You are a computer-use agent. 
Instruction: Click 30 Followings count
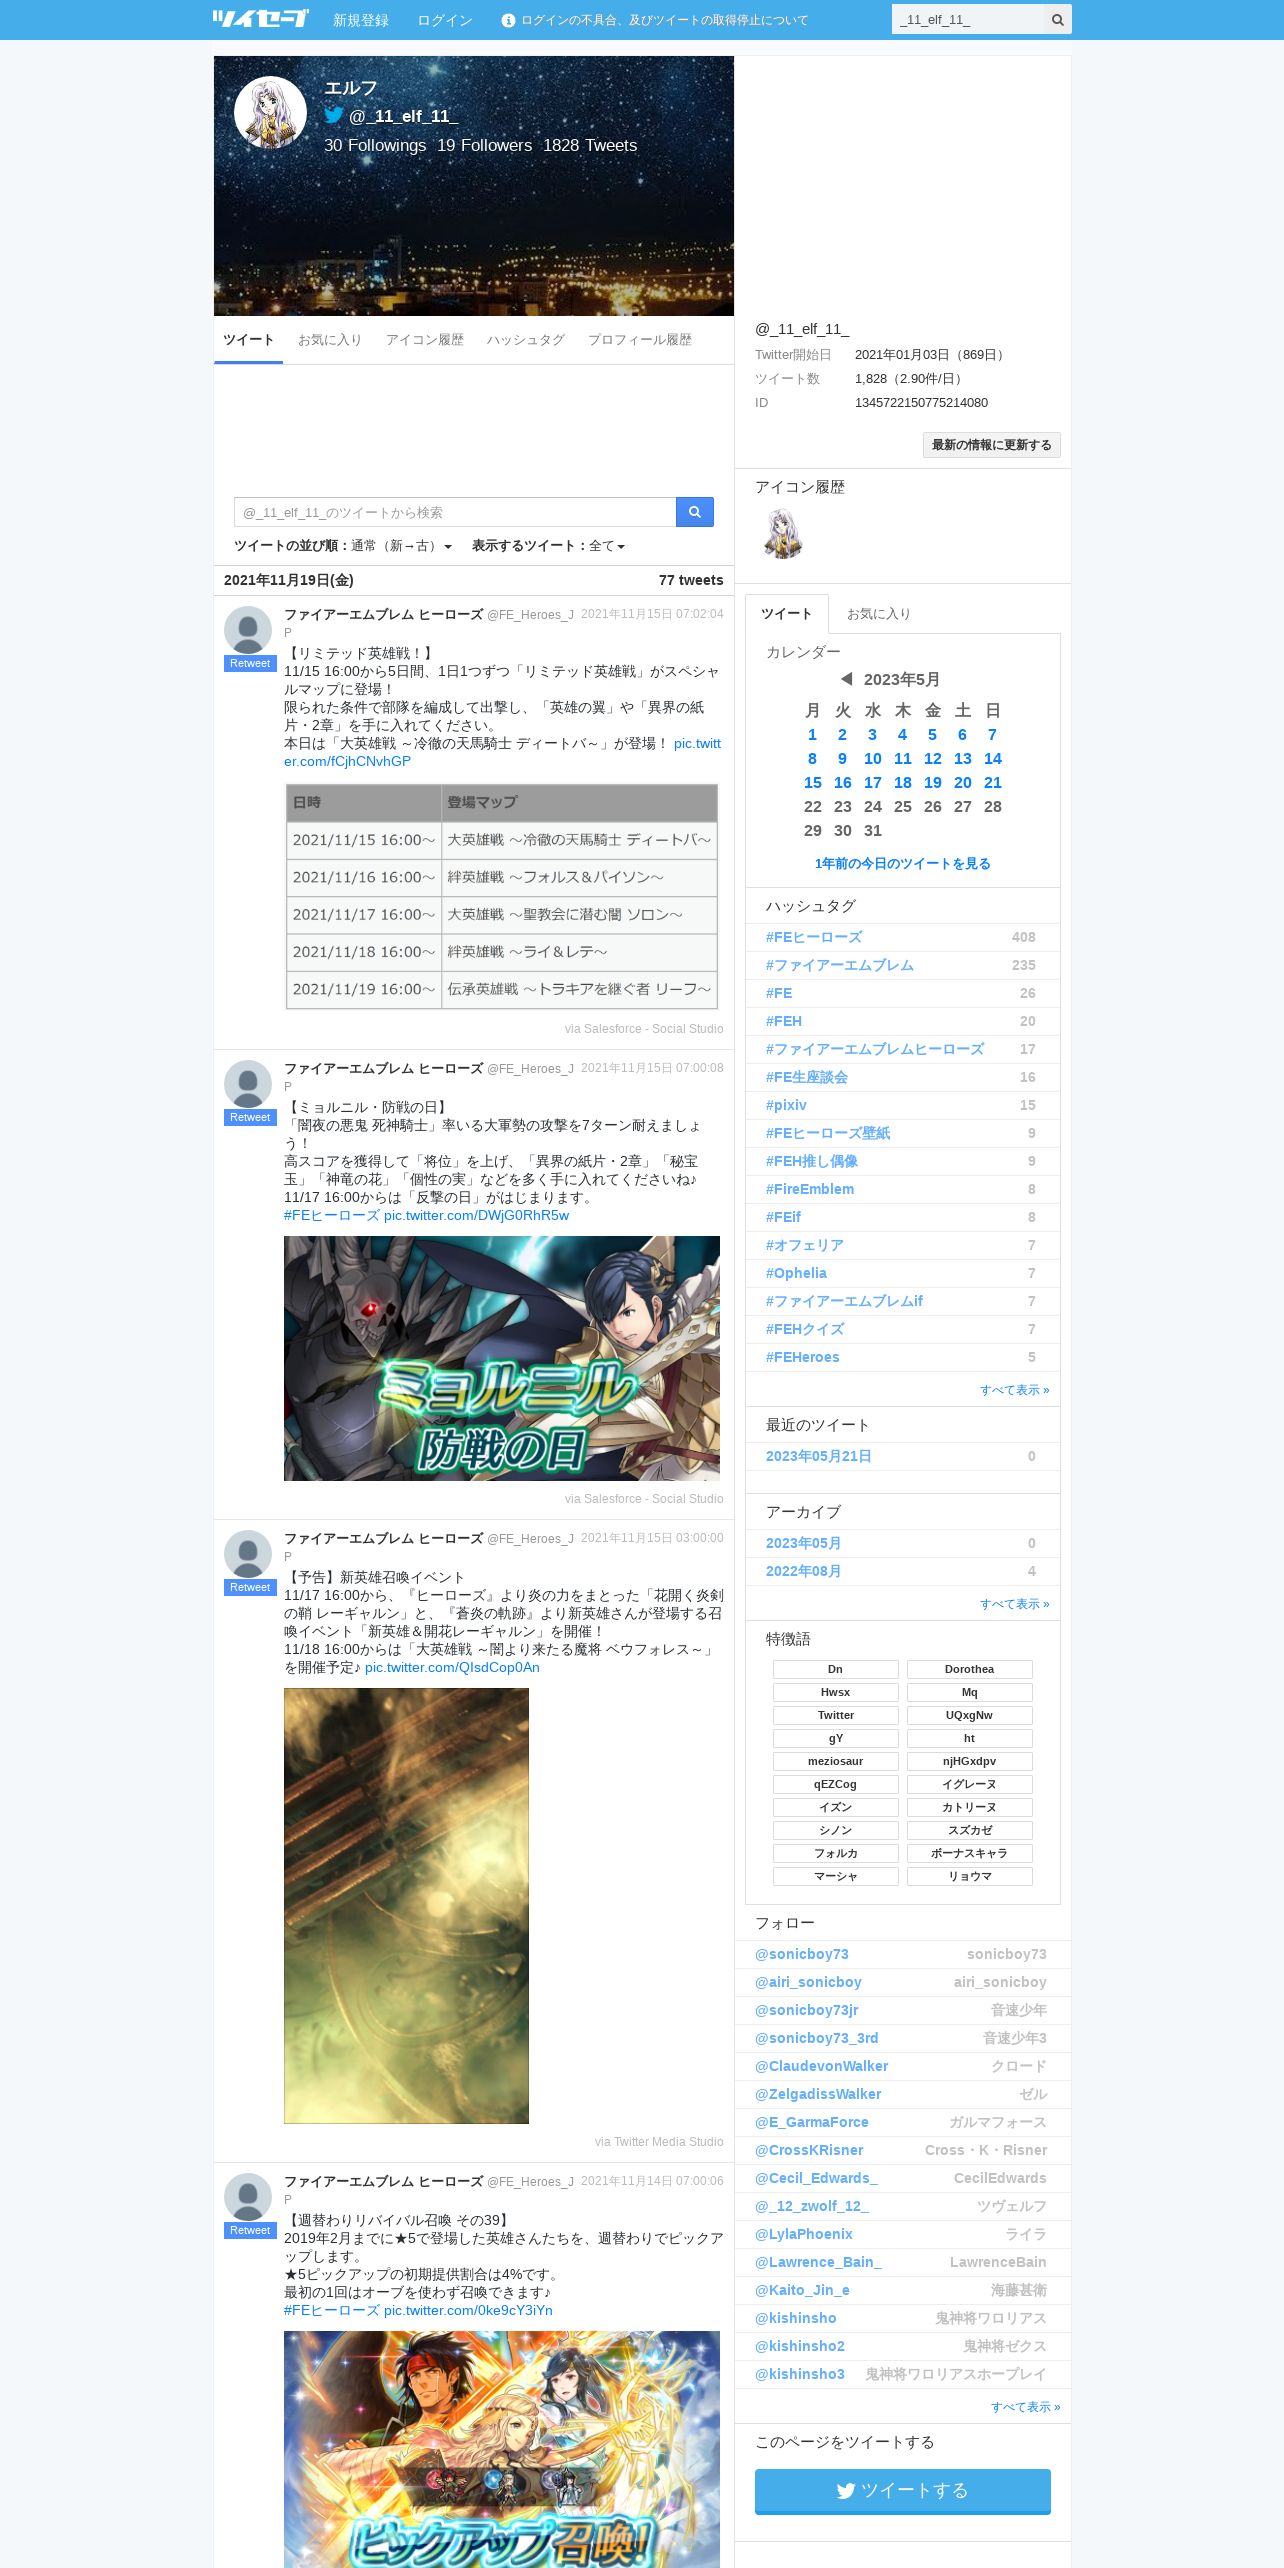pos(375,145)
